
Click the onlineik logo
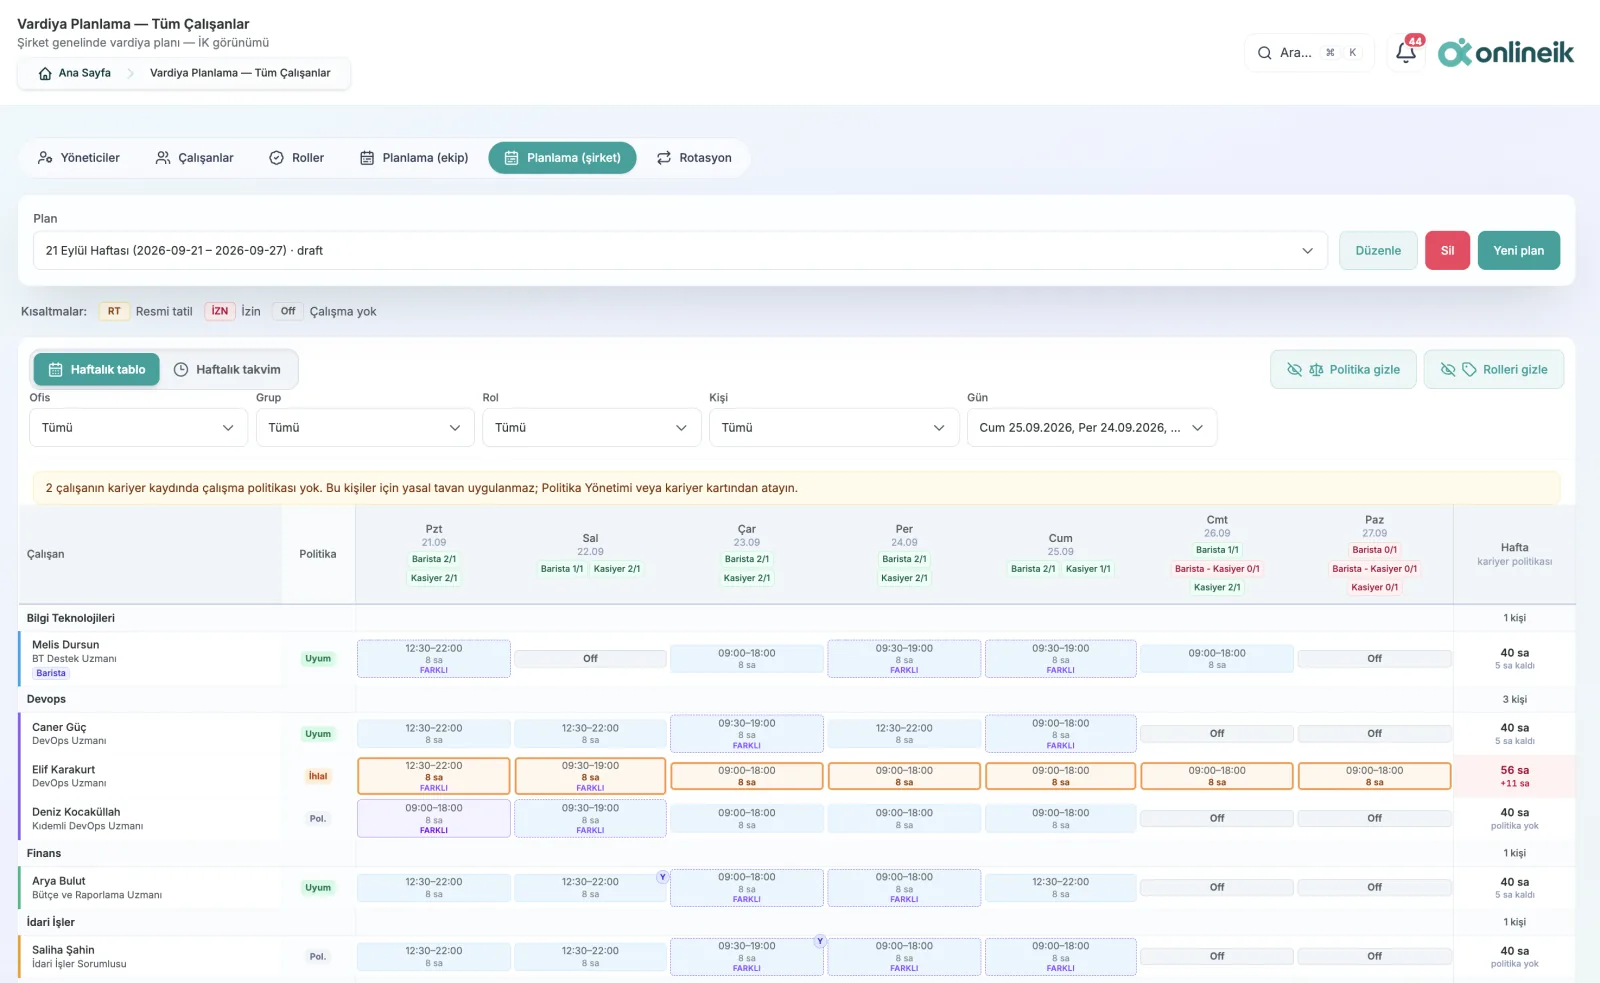click(x=1505, y=52)
